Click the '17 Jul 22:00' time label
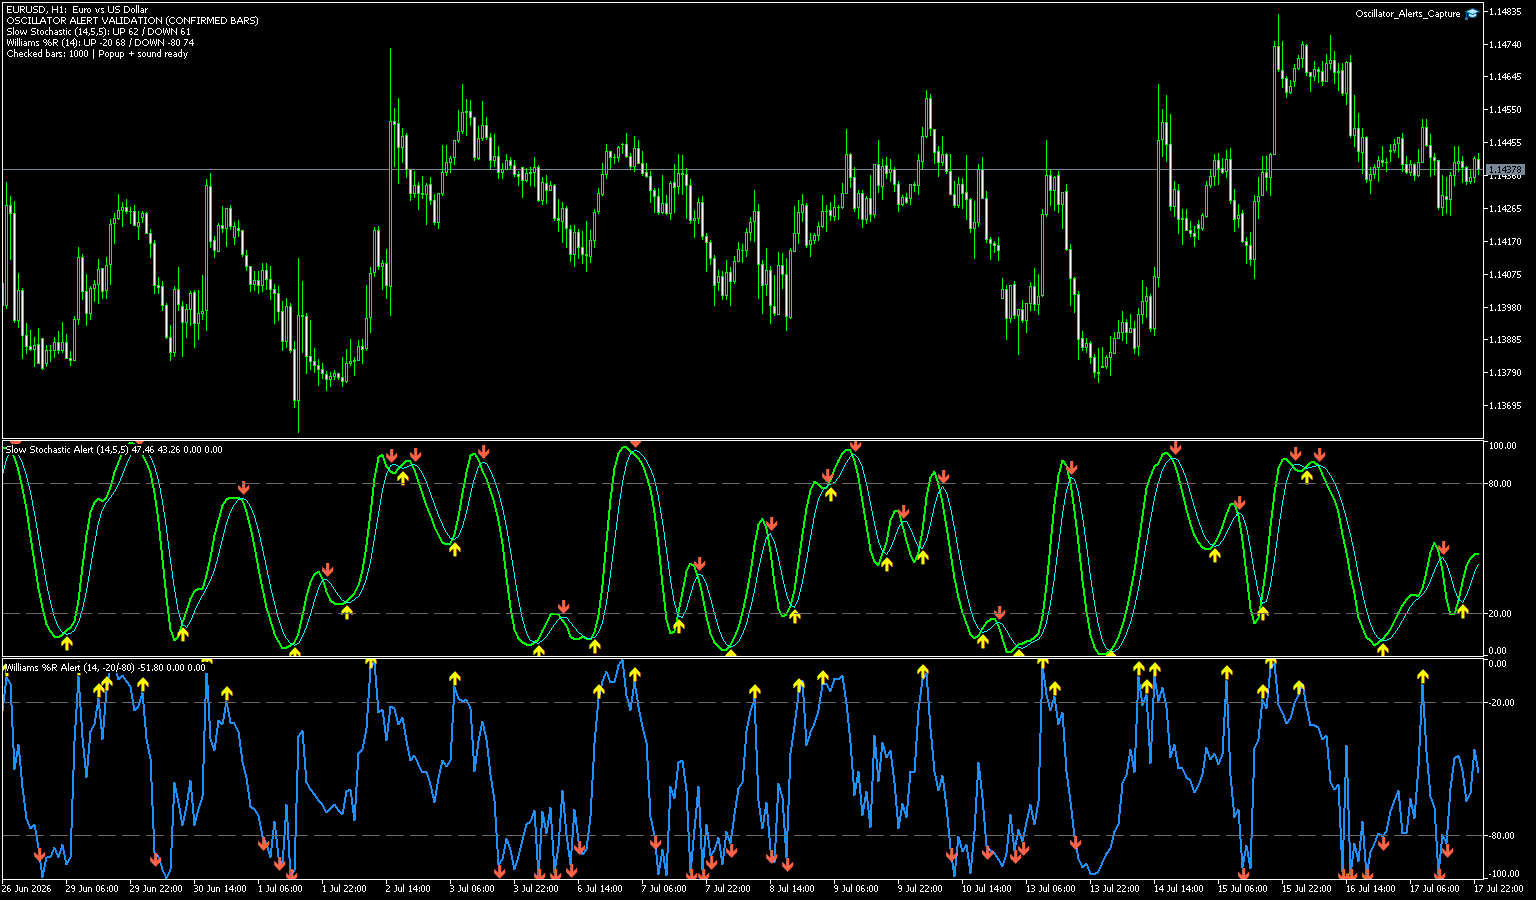 click(x=1499, y=888)
